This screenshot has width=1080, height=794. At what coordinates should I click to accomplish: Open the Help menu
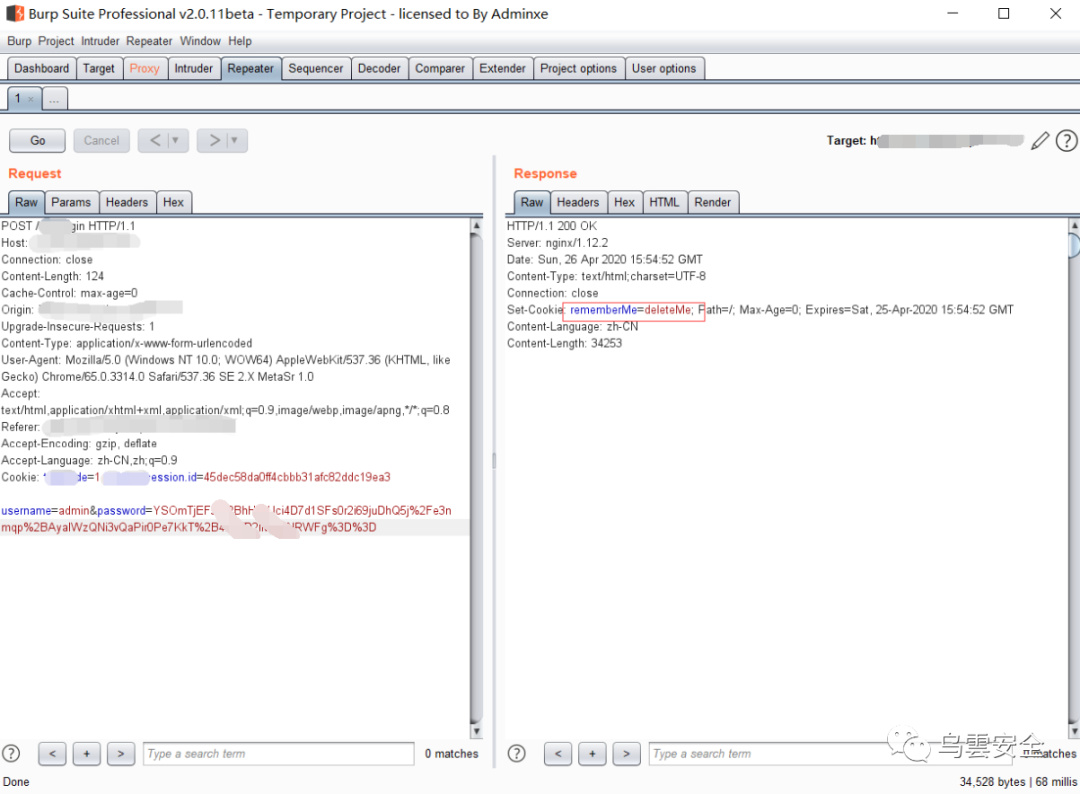240,41
